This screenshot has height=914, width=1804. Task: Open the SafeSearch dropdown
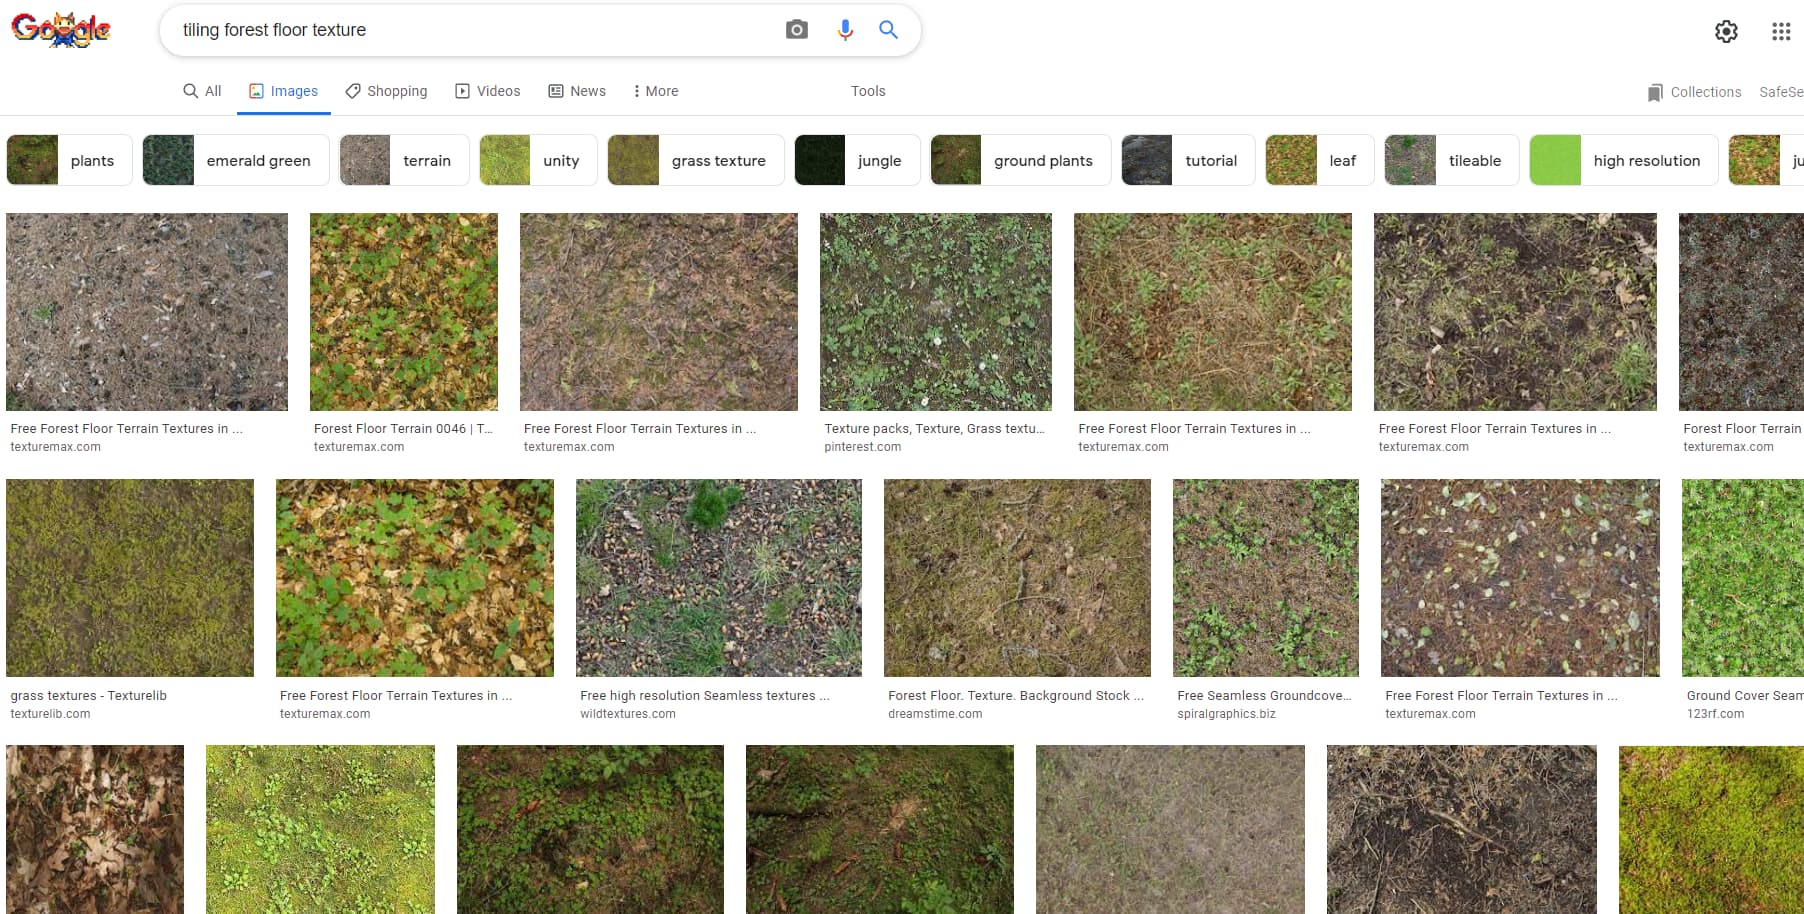pos(1781,92)
